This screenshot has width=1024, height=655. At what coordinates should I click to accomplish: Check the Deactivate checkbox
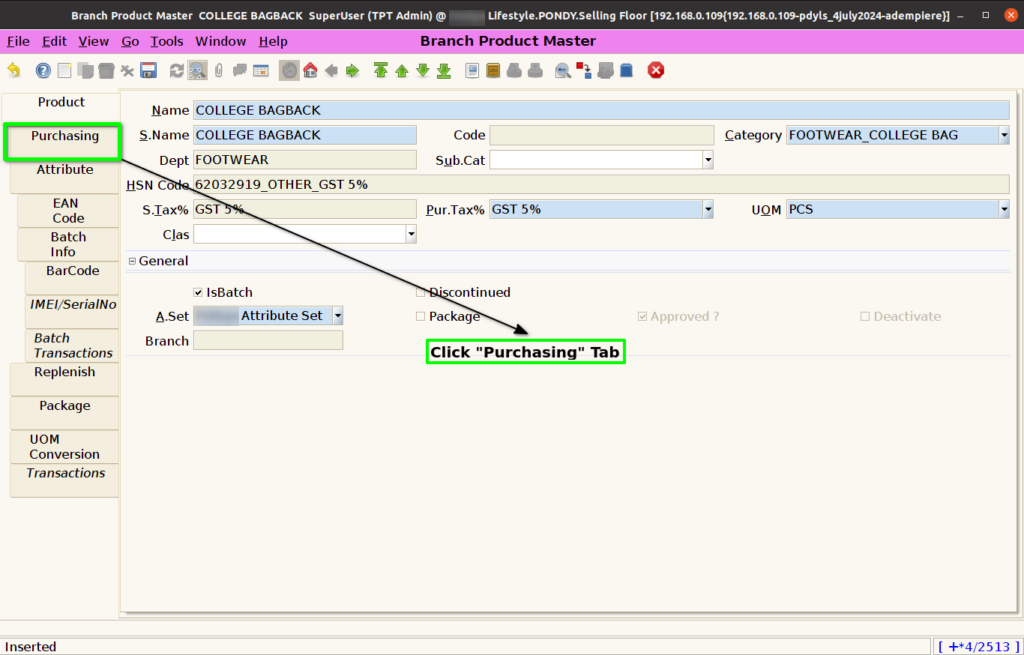point(865,317)
